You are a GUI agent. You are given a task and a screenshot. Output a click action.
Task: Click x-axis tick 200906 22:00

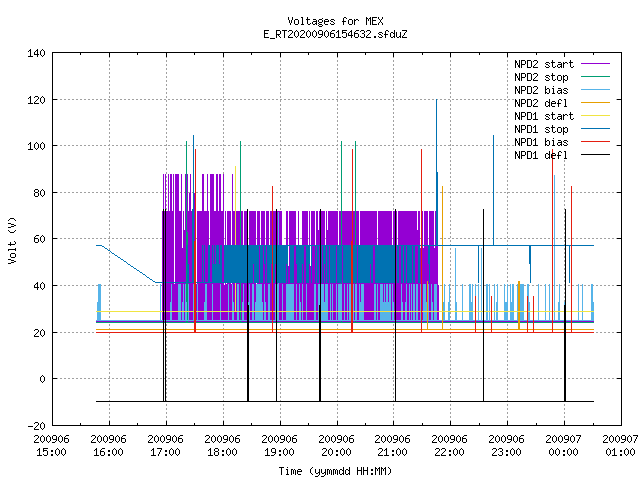449,445
